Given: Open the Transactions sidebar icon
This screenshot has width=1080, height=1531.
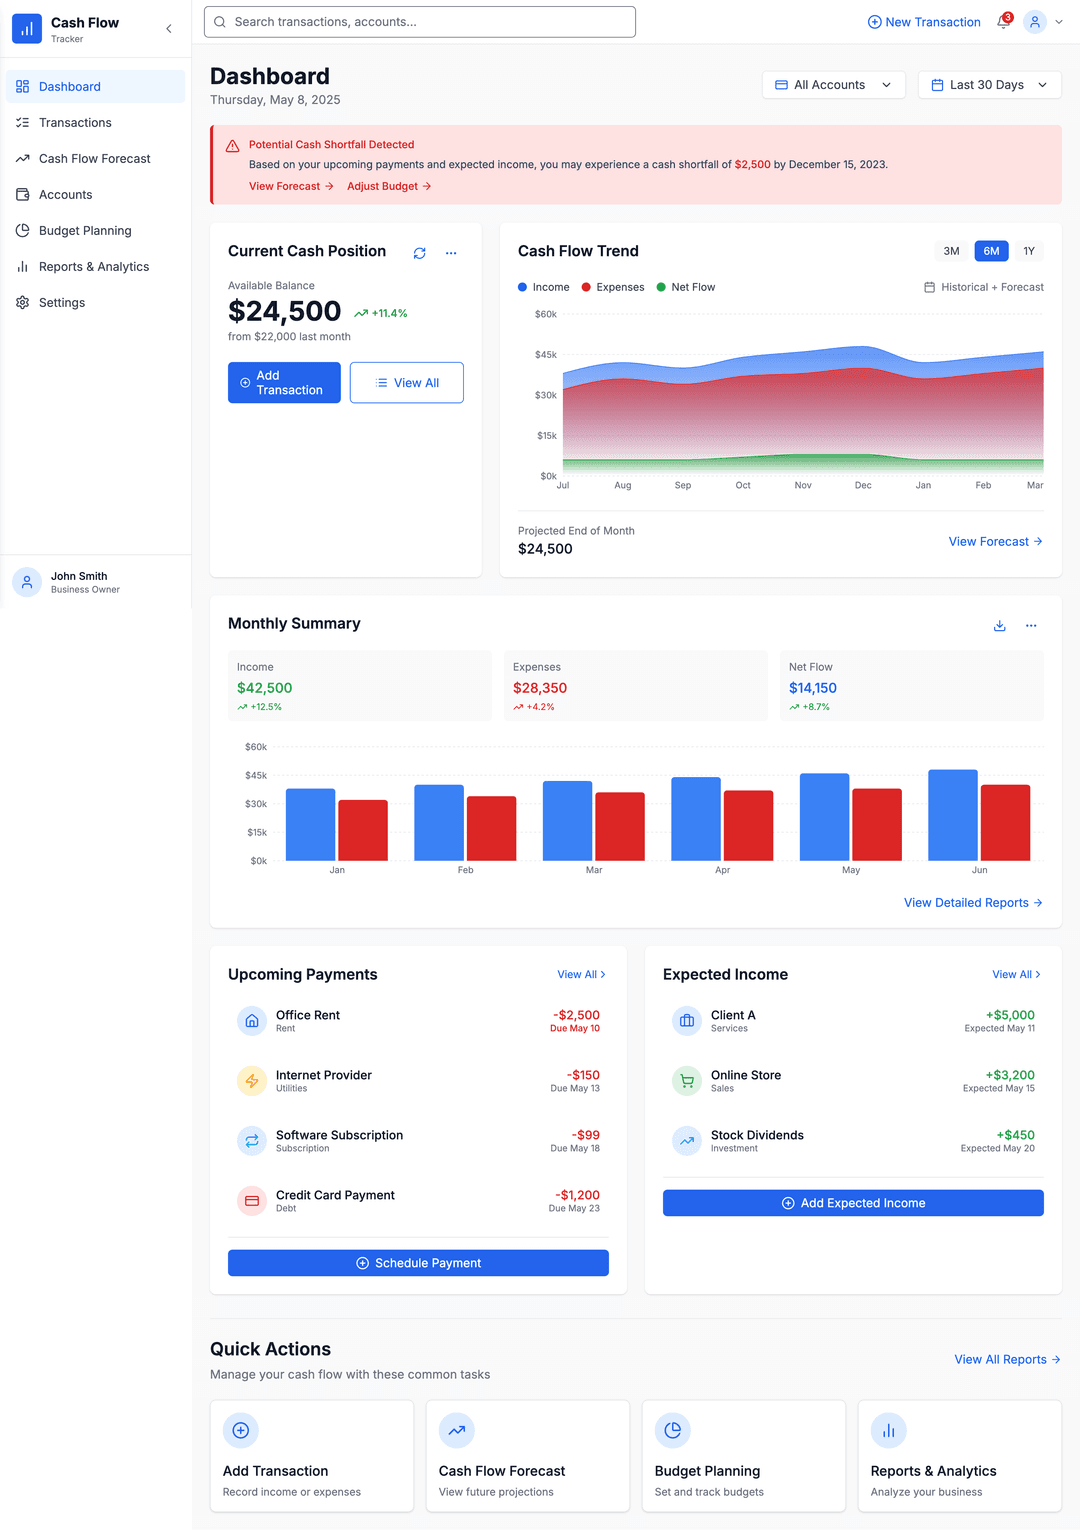Looking at the screenshot, I should coord(22,122).
